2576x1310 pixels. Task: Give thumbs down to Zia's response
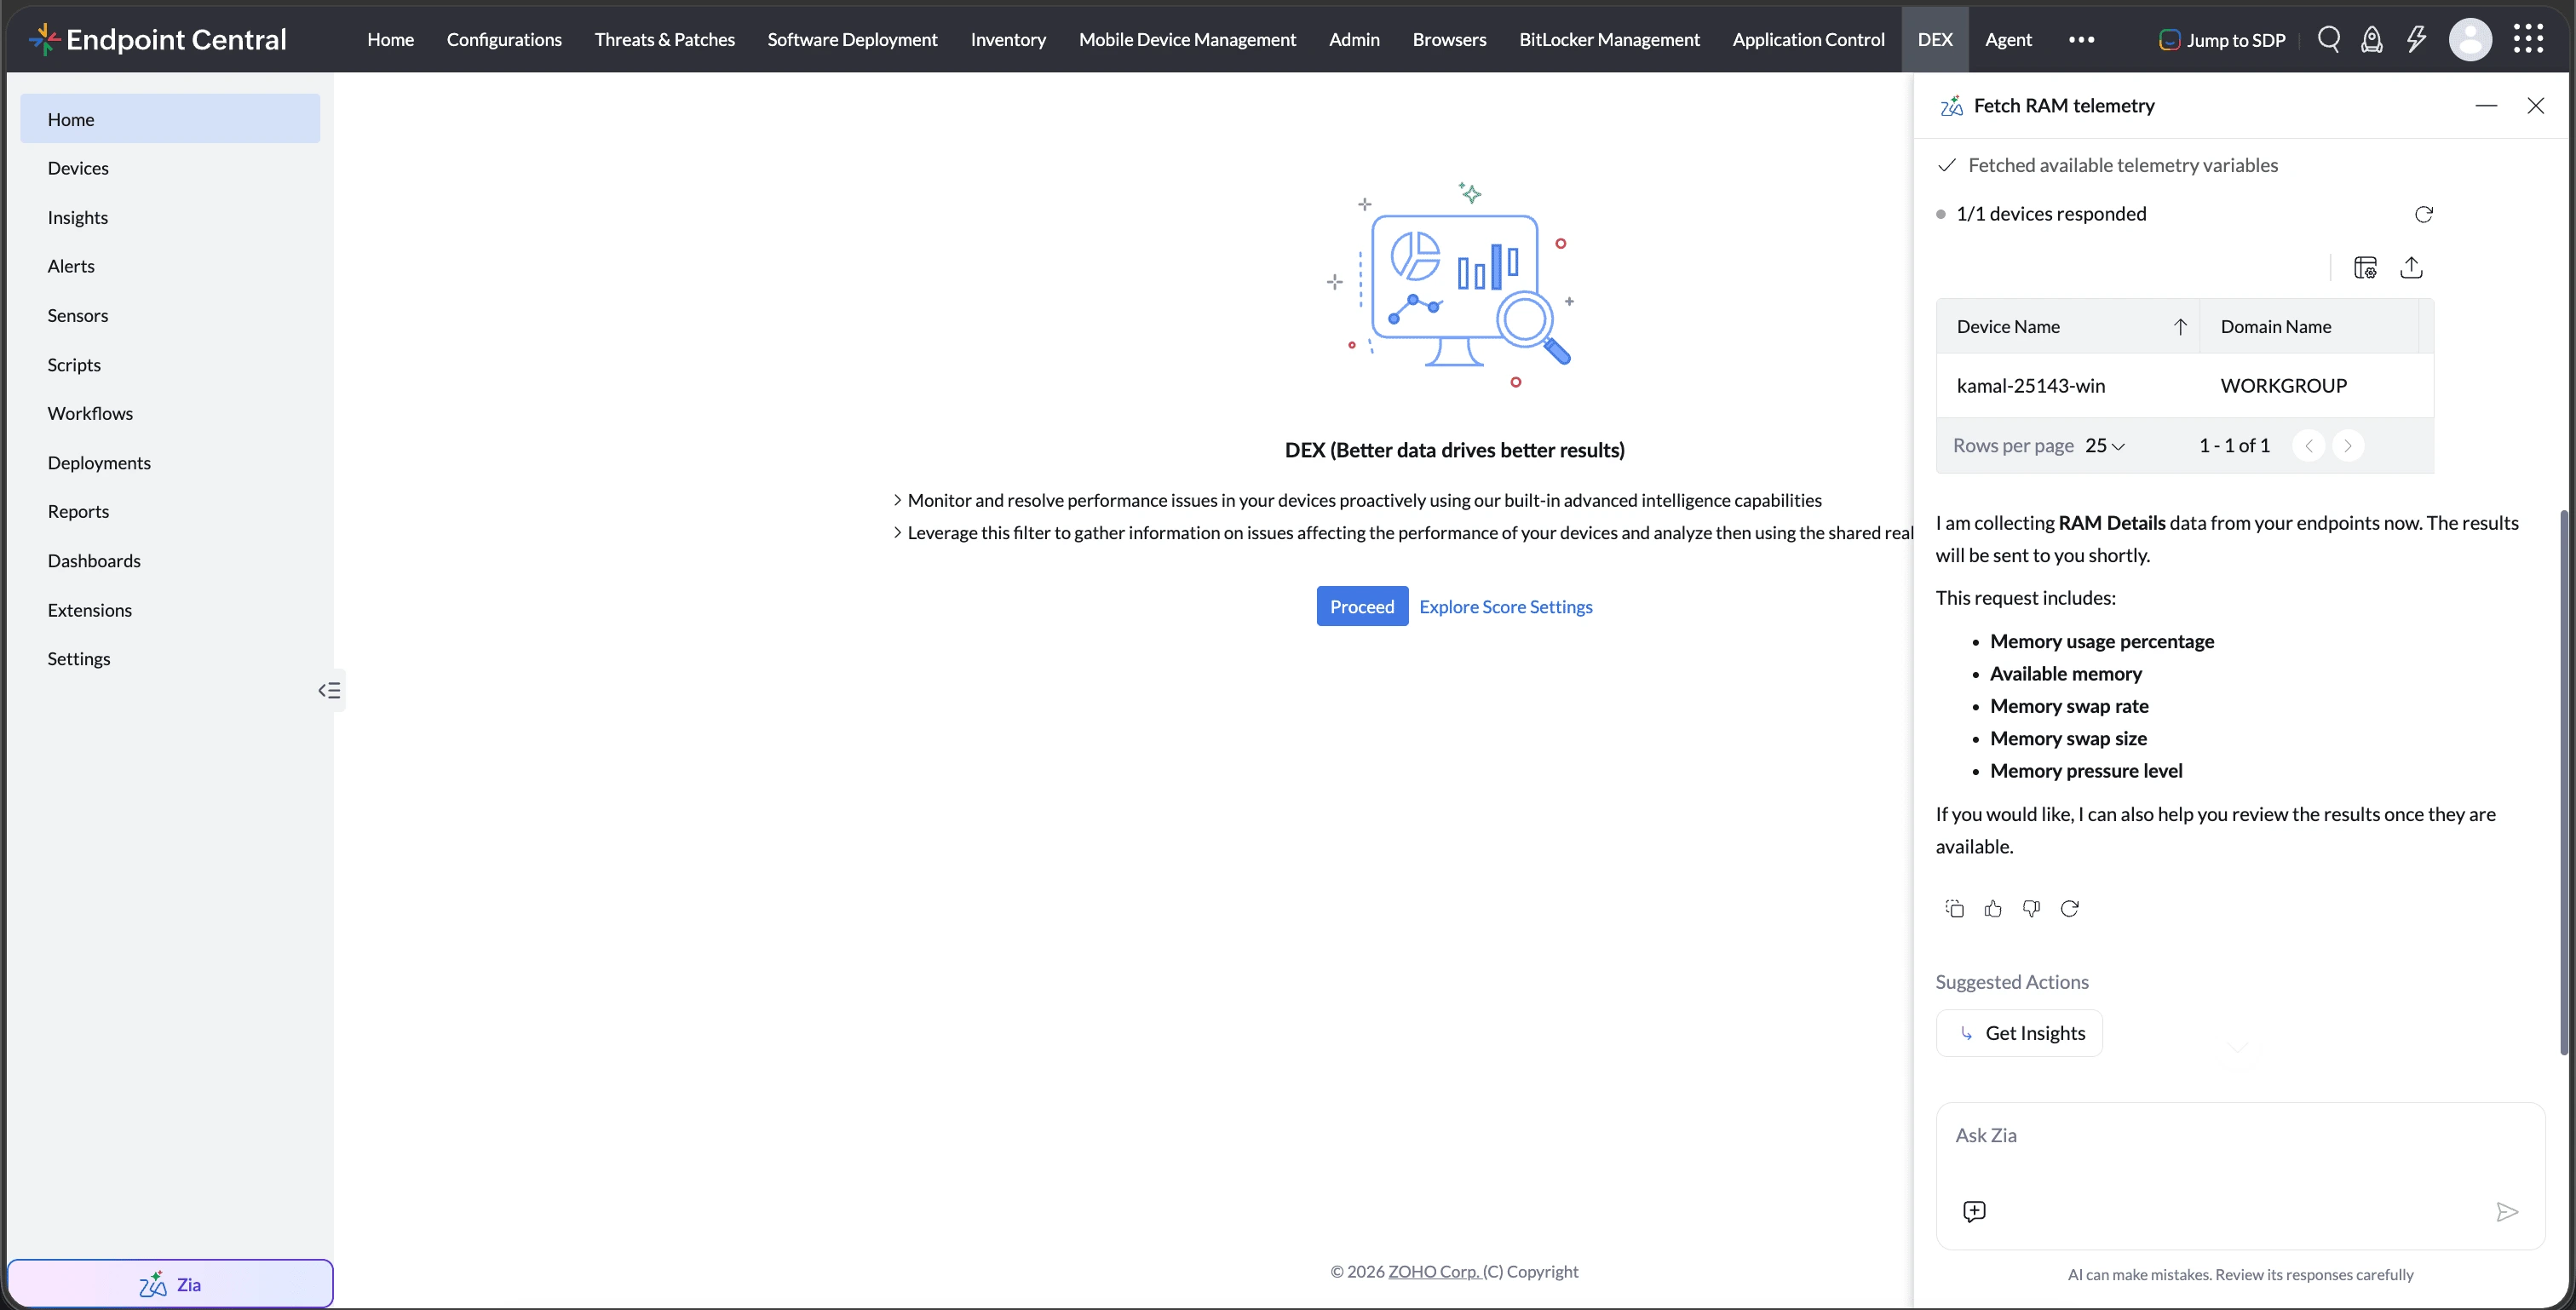(x=2031, y=908)
